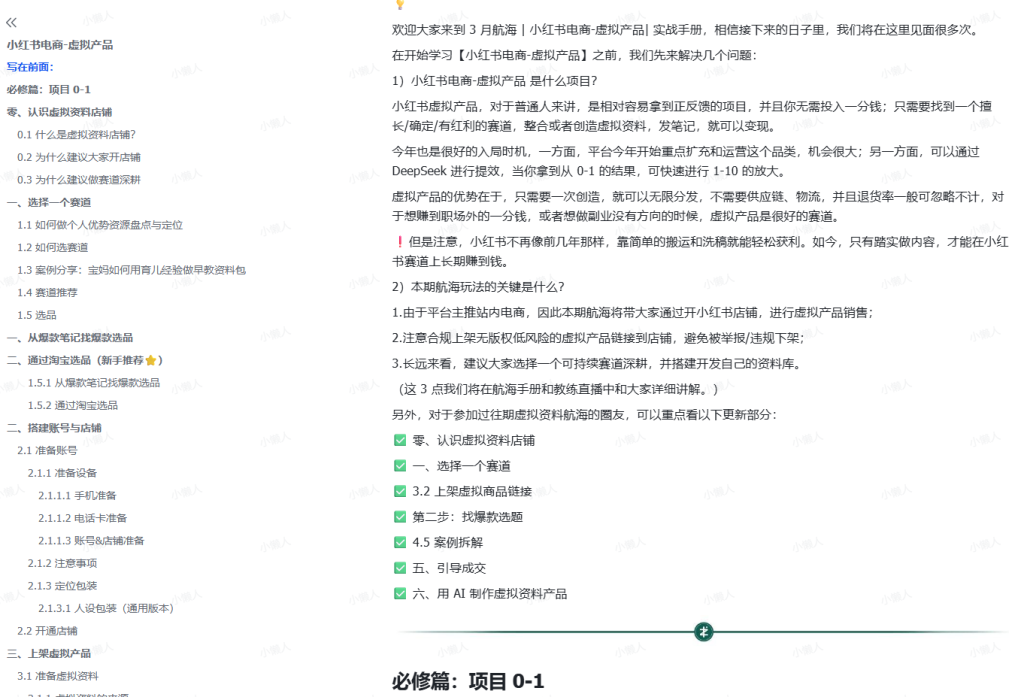
Task: Open 2.1.1.3 账号&店铺准备 in outline
Action: (x=91, y=540)
